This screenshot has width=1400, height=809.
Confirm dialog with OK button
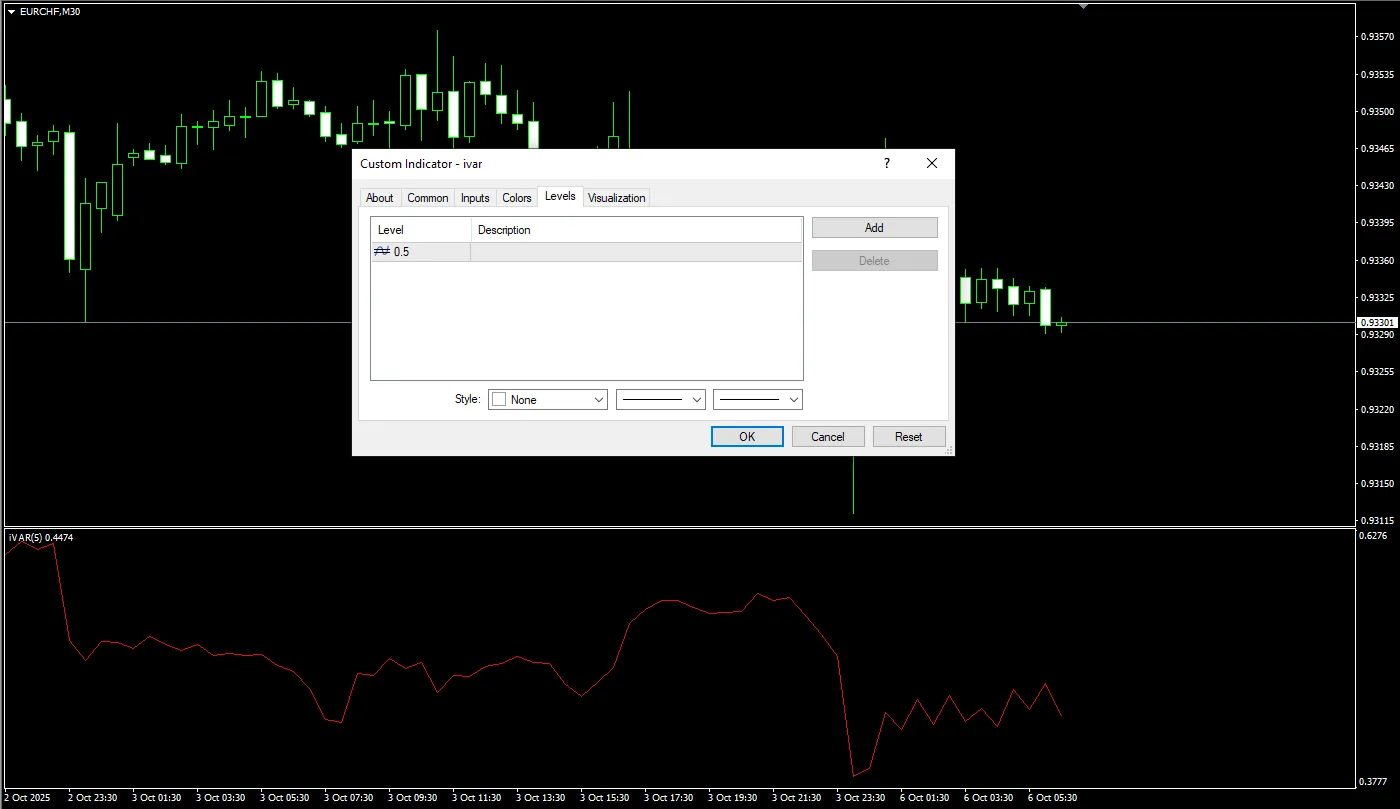point(747,437)
